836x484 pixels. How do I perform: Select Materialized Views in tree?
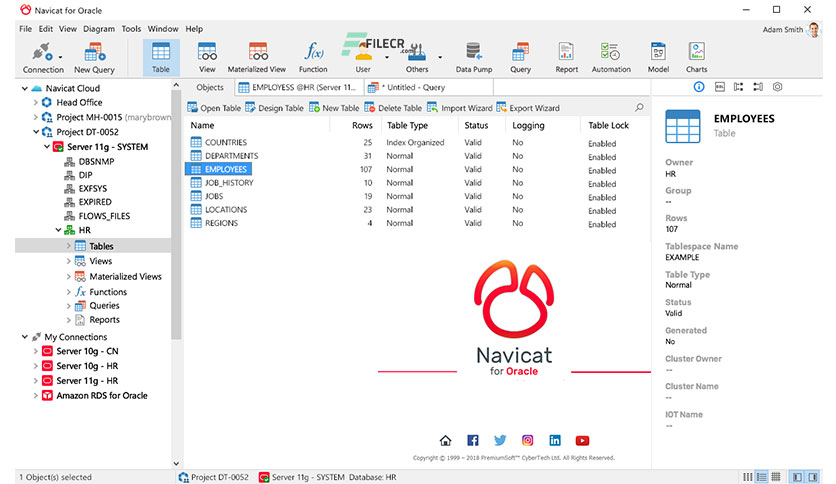(x=125, y=277)
